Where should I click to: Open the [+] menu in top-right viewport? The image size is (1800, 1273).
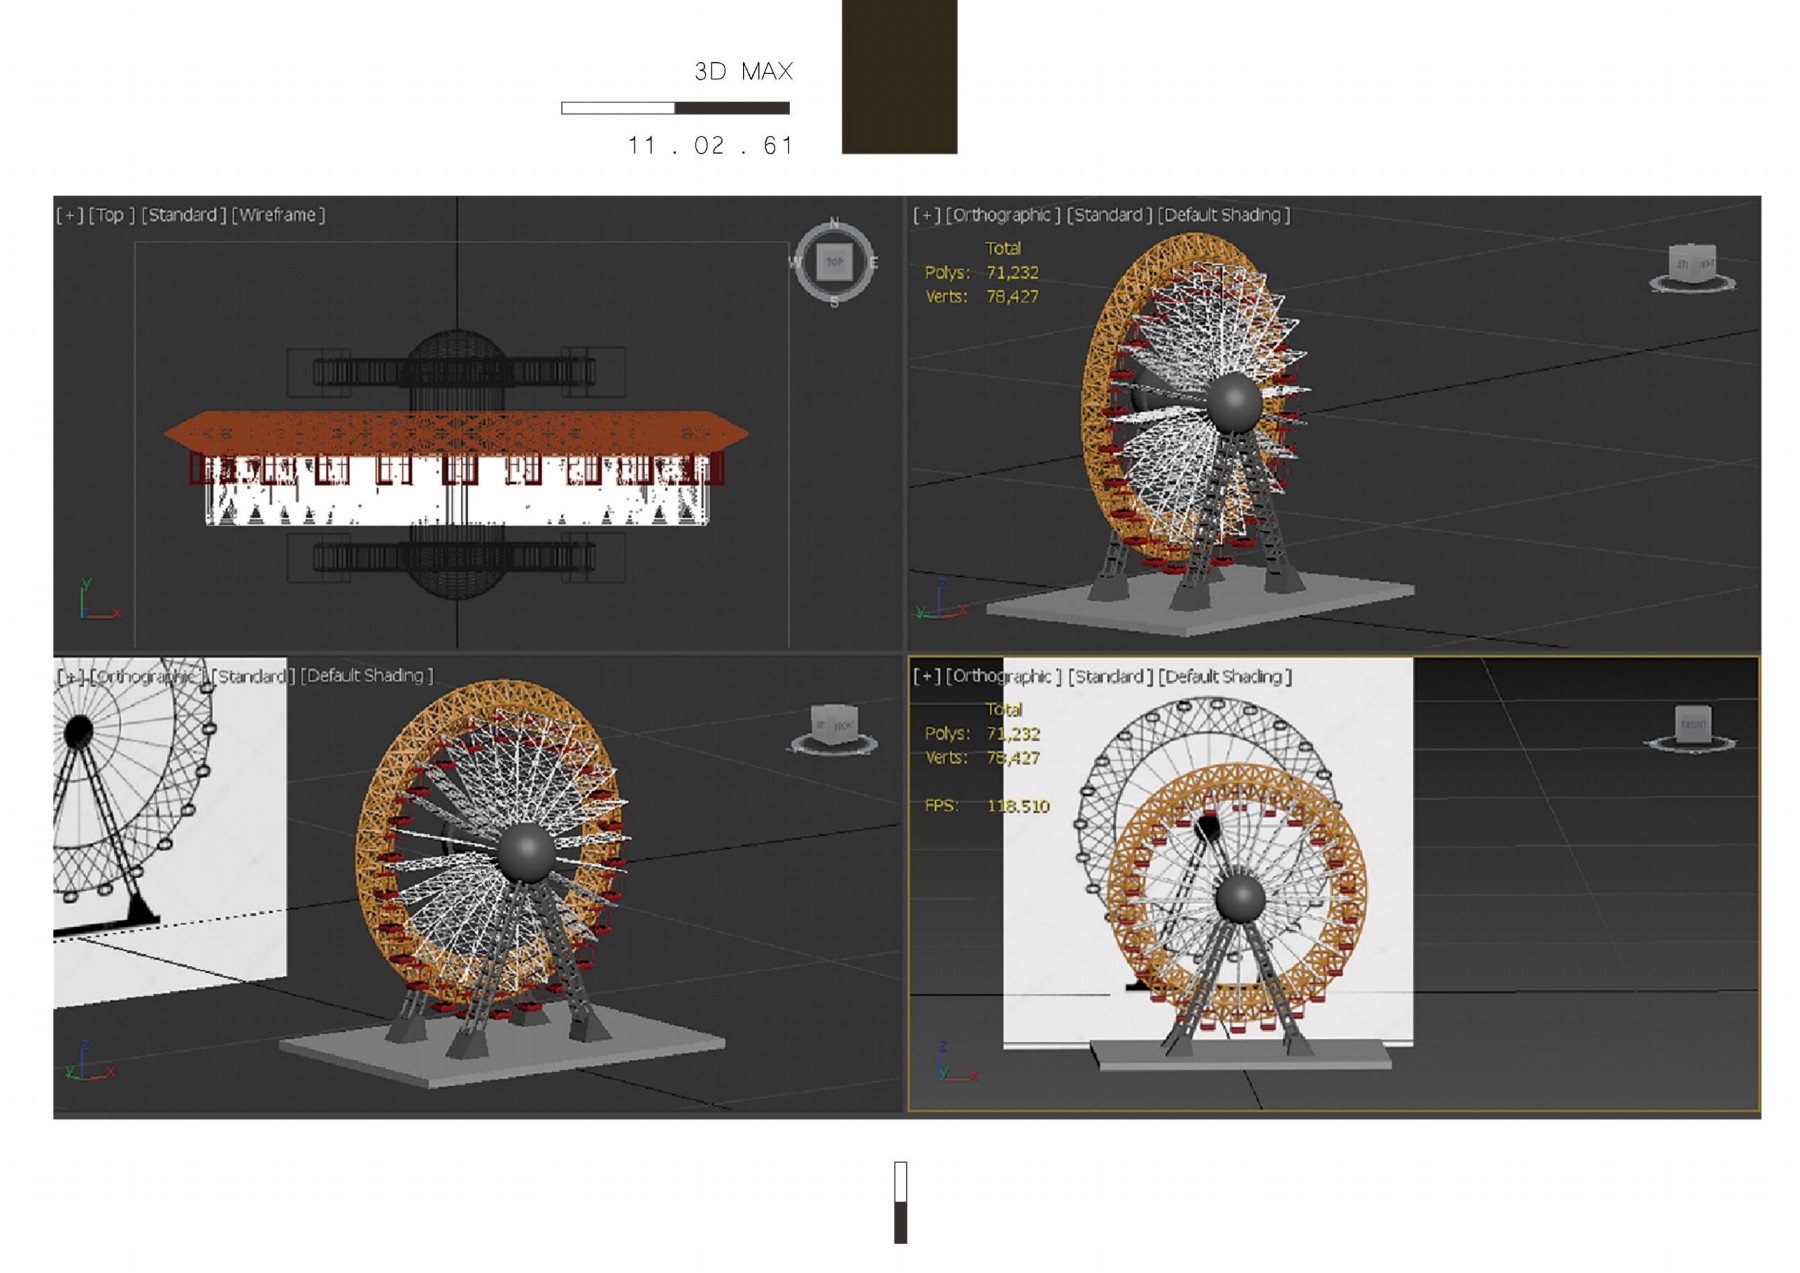click(x=926, y=215)
